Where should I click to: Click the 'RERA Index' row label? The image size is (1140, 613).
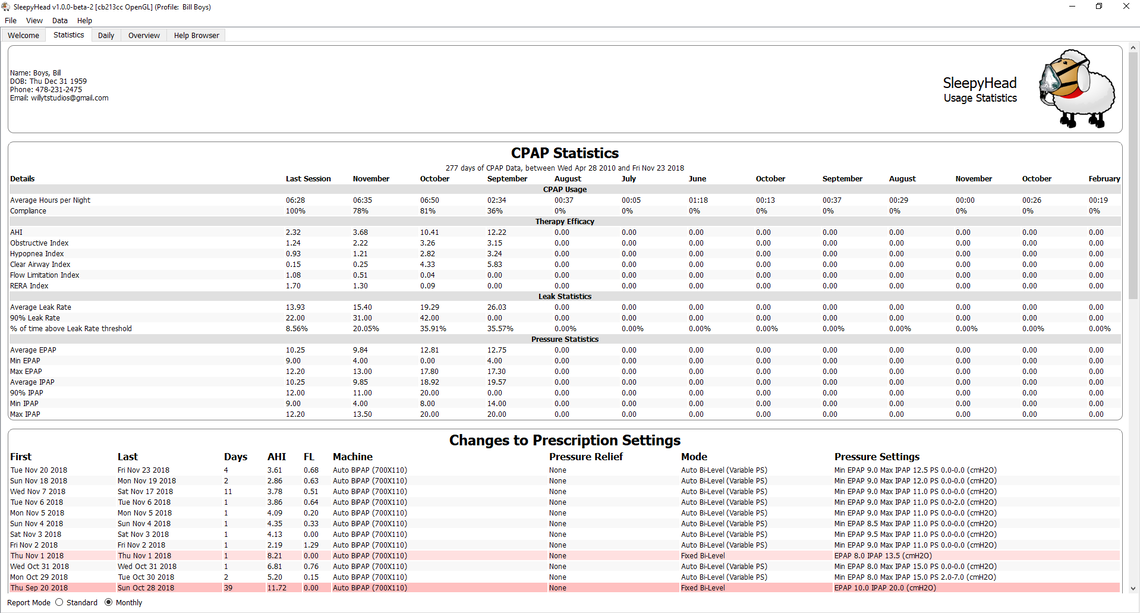pos(29,286)
